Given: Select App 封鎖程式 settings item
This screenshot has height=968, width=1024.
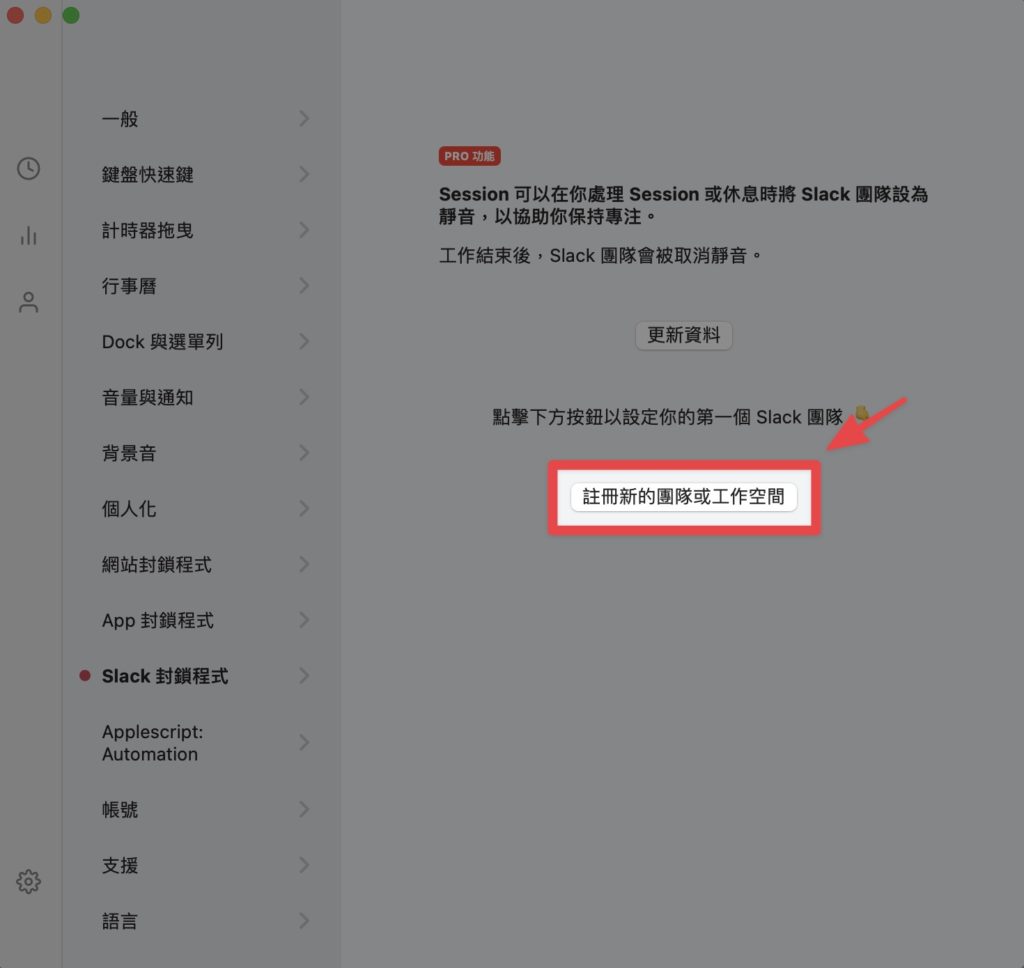Looking at the screenshot, I should pyautogui.click(x=205, y=620).
